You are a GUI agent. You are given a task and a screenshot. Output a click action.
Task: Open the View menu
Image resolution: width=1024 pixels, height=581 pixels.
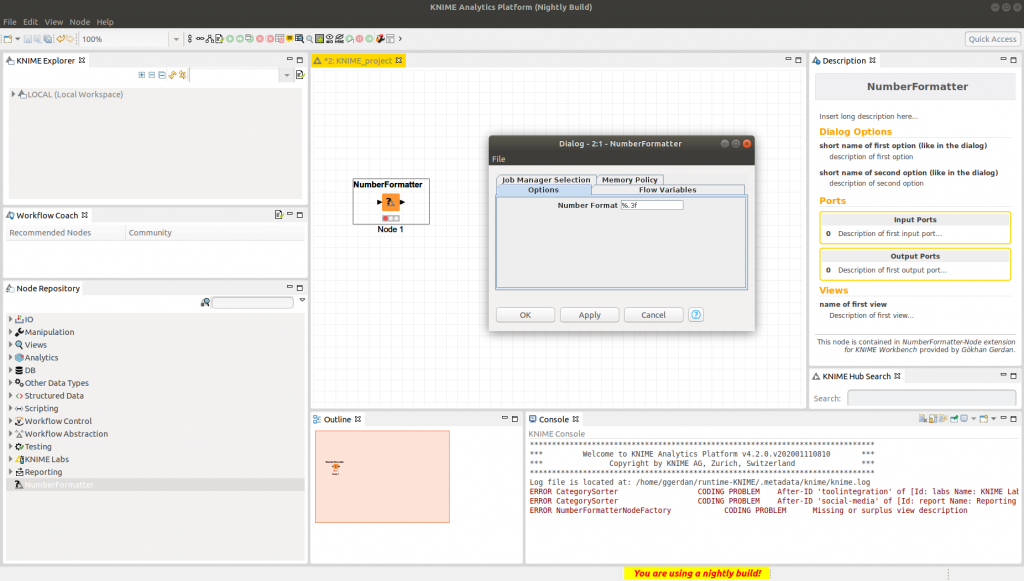coord(54,22)
